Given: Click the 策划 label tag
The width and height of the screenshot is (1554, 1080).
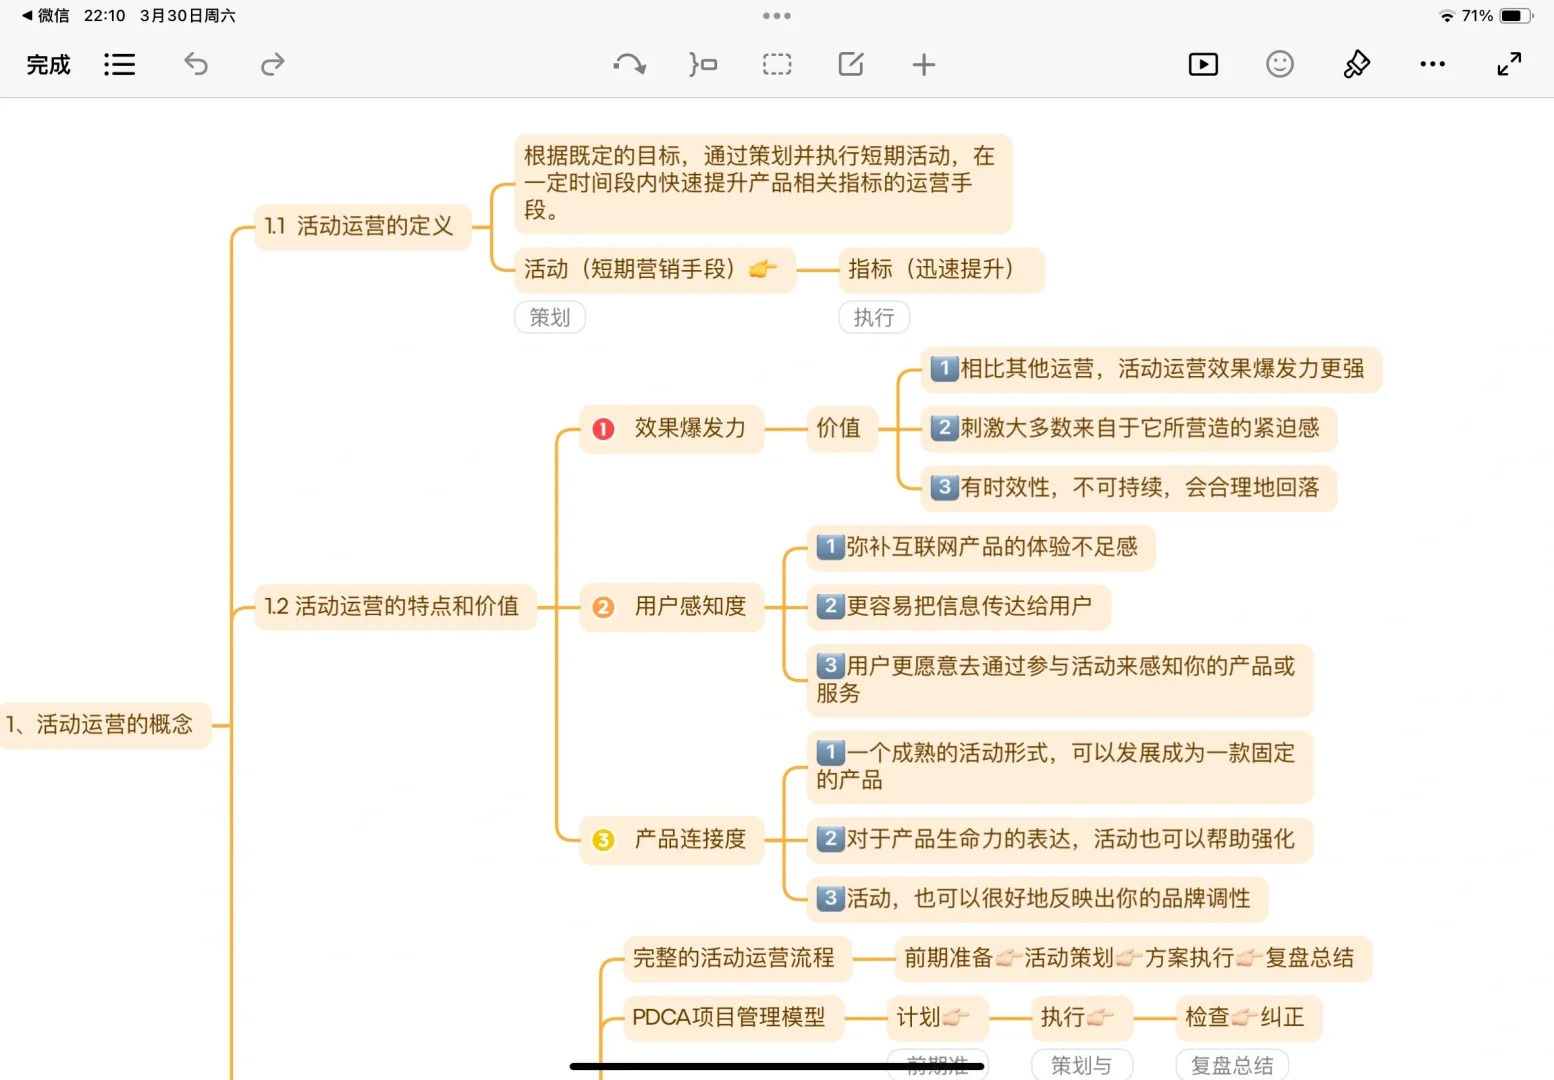Looking at the screenshot, I should (550, 318).
